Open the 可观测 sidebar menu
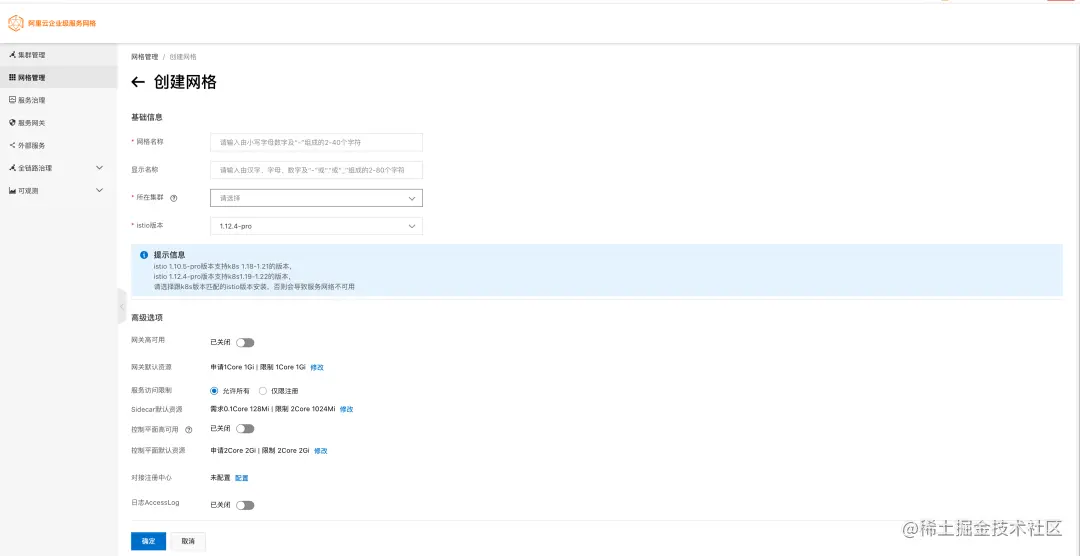 pyautogui.click(x=59, y=190)
